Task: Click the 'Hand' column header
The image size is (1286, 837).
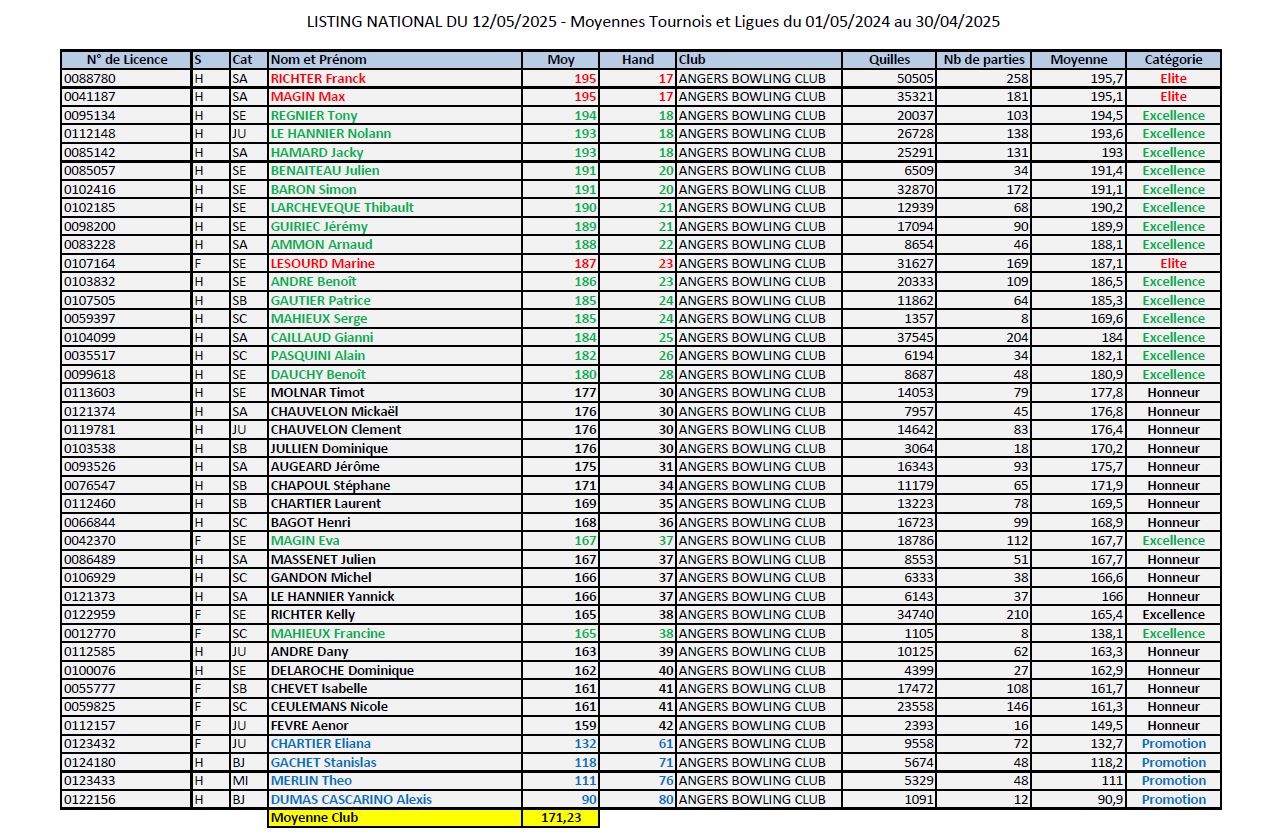Action: point(638,59)
